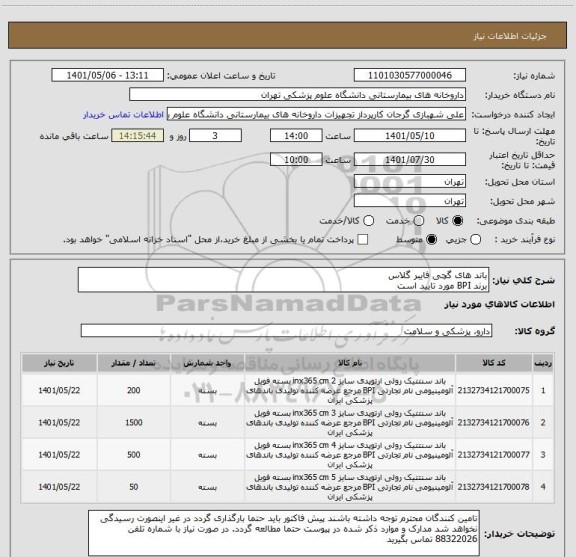
Task: Click product code 213273412170​0077
Action: pos(493,454)
